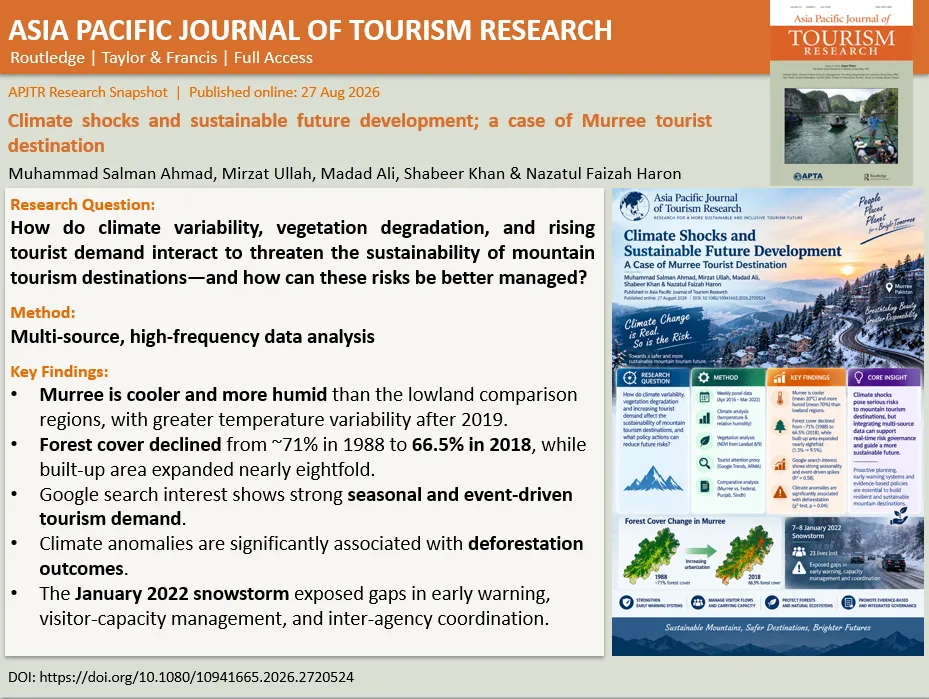The width and height of the screenshot is (929, 699).
Task: Click the blue mountain illustration under Research Question
Action: [x=653, y=478]
